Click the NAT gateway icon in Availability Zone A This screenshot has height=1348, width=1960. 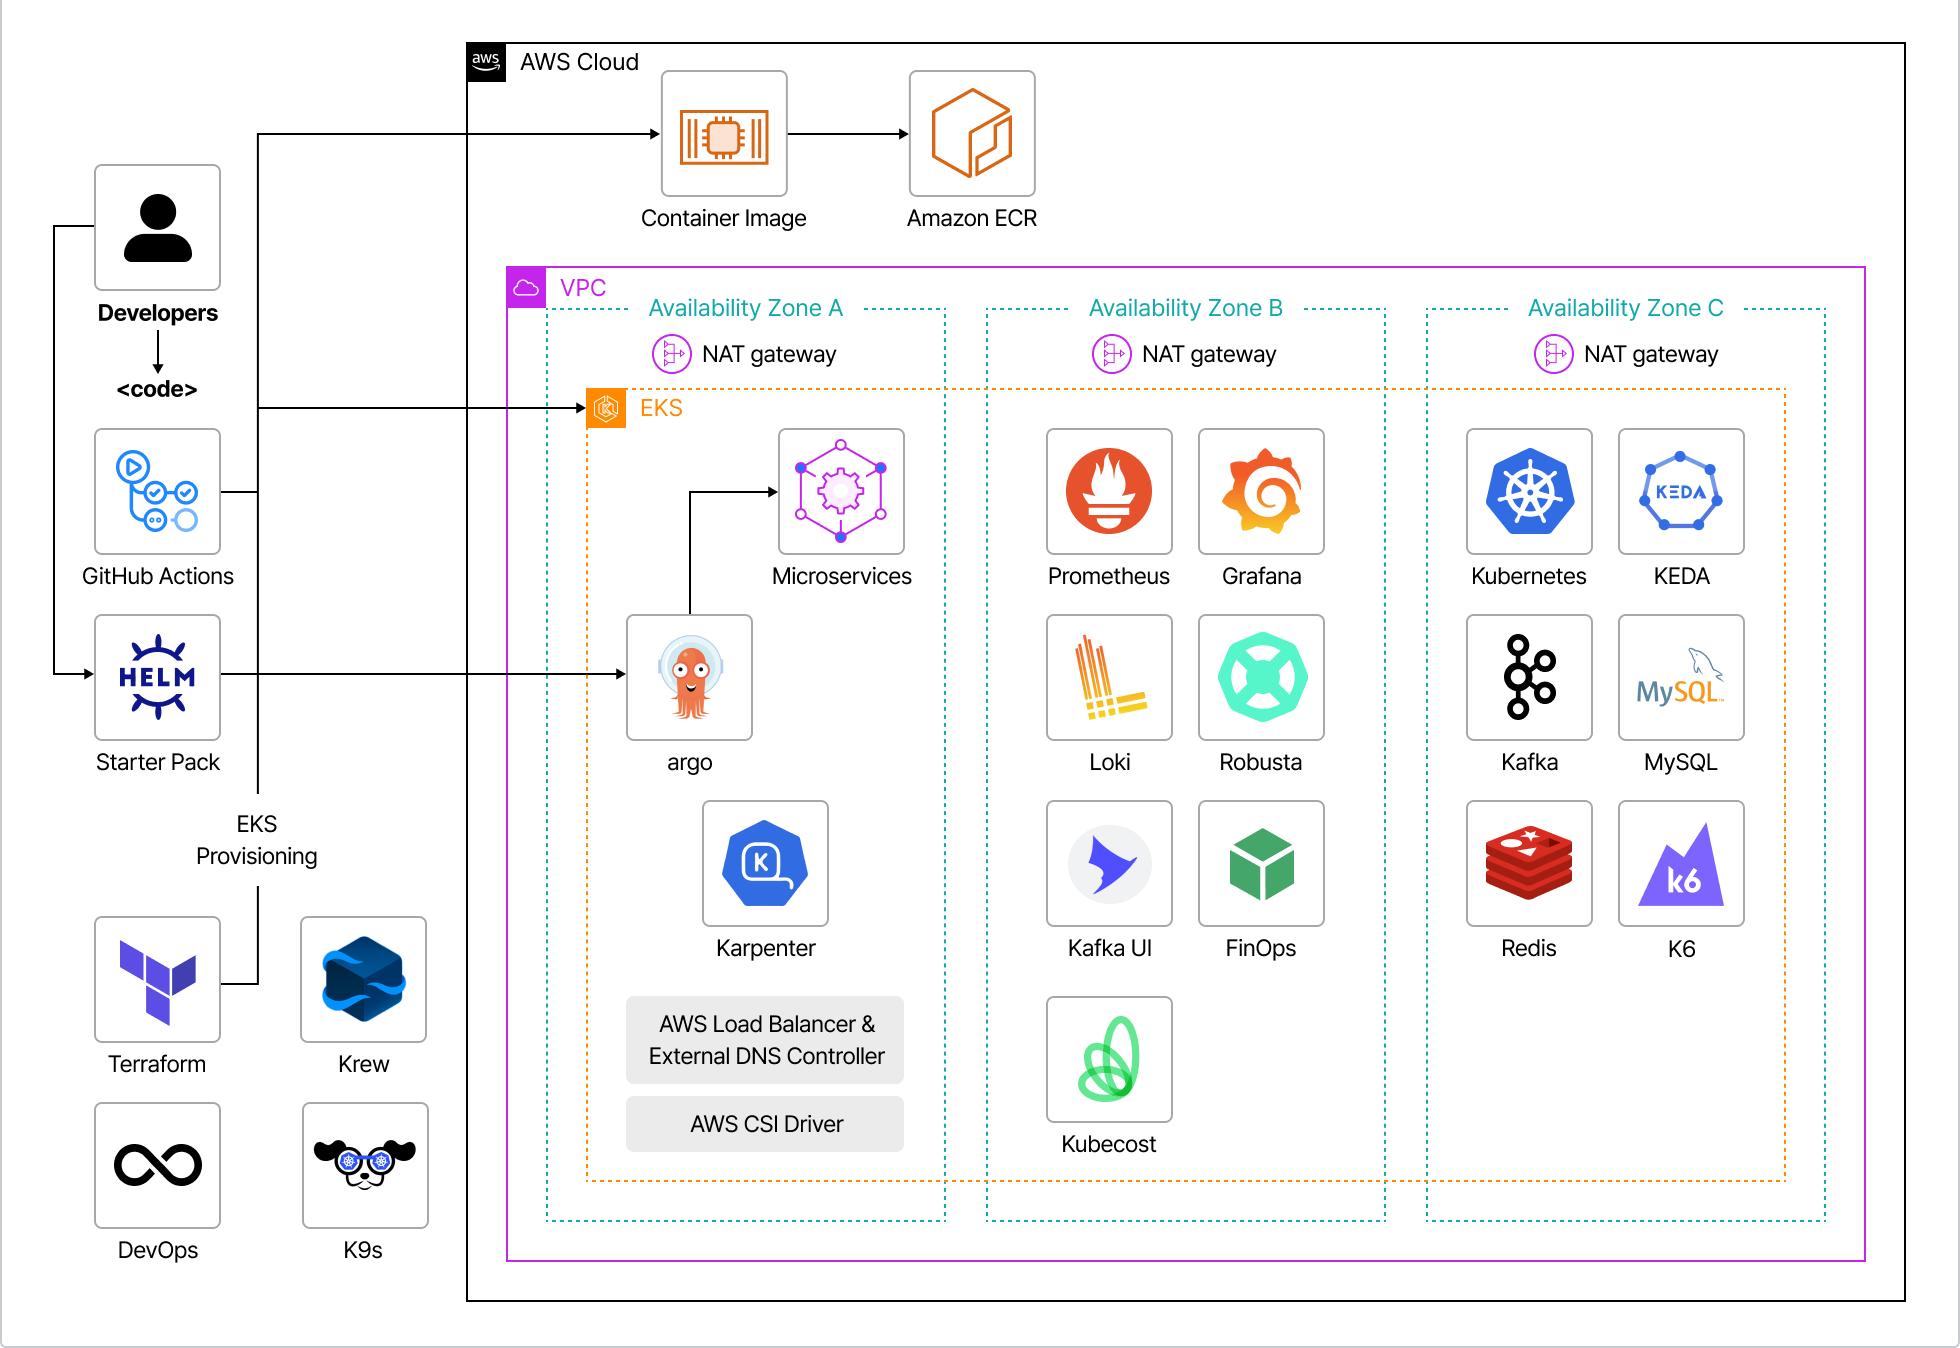[x=672, y=353]
